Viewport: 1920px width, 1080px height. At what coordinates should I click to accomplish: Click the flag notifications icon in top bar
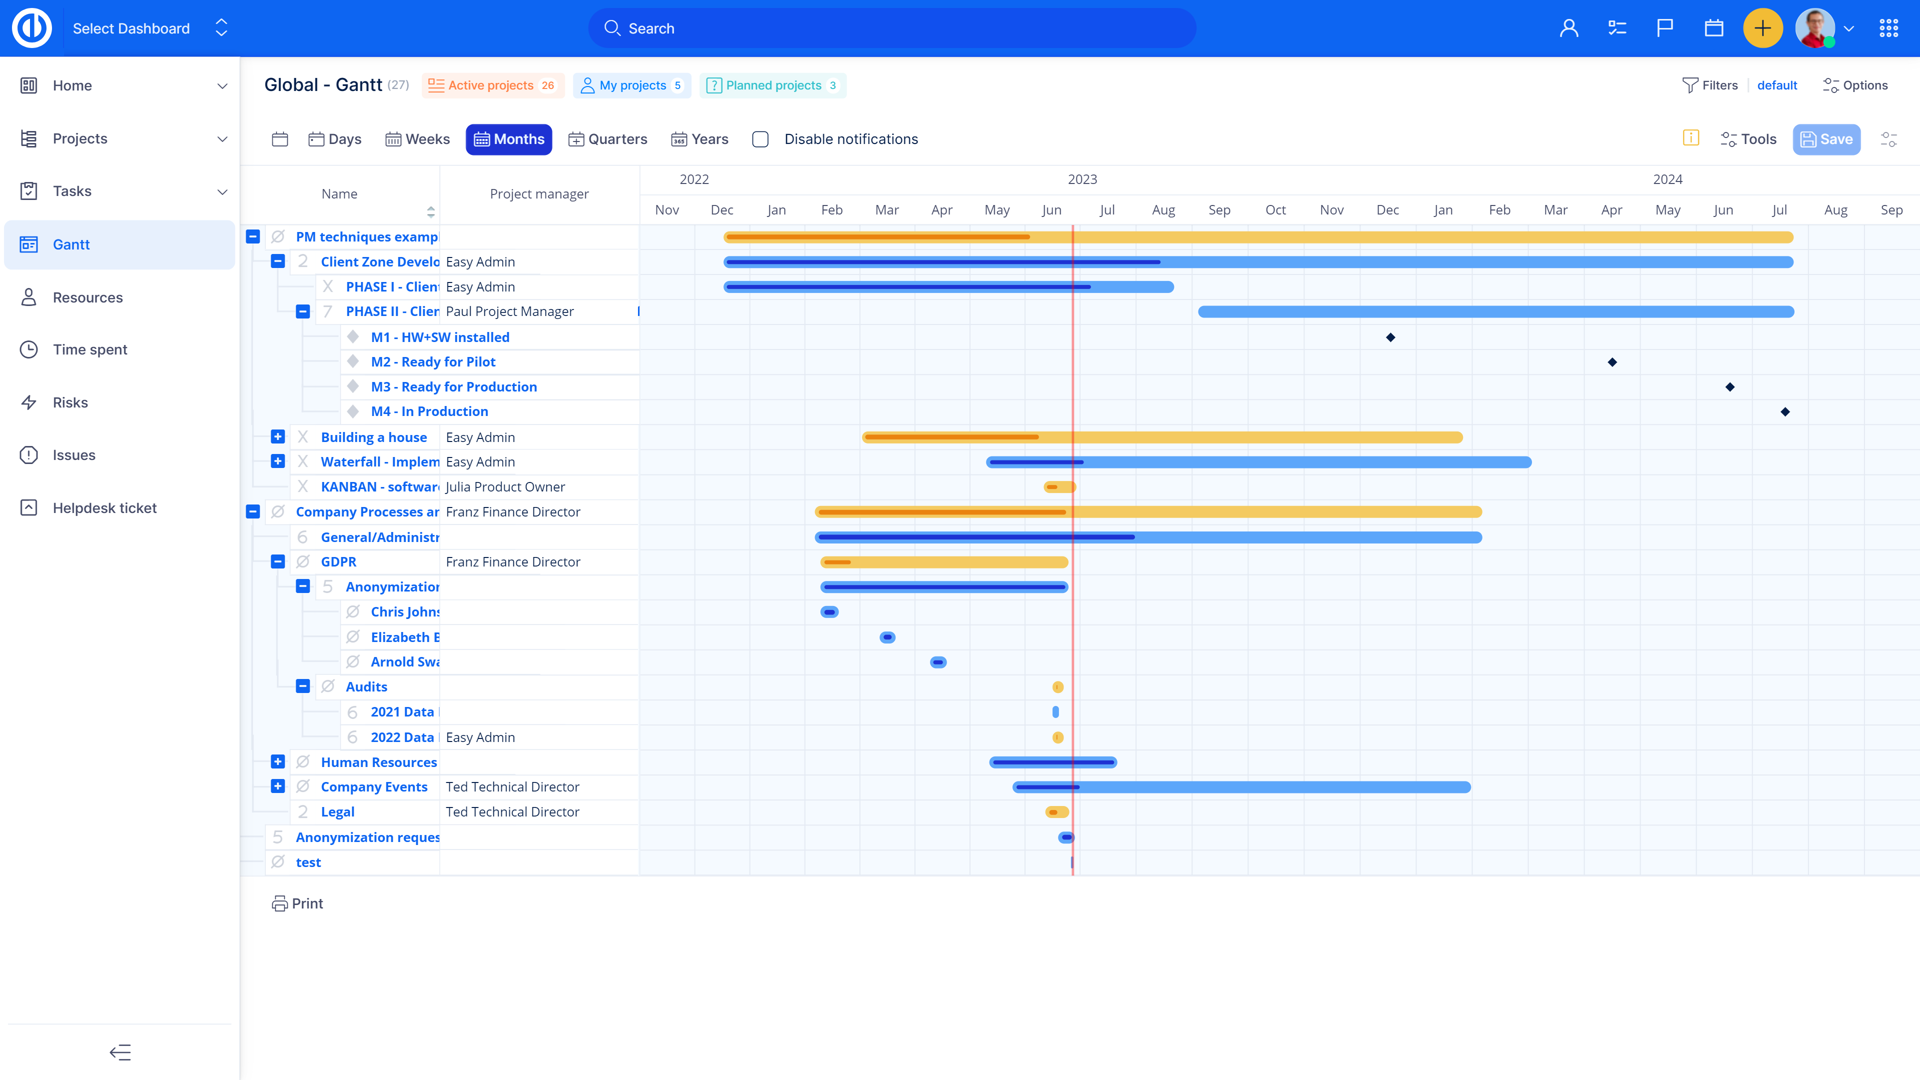(x=1665, y=27)
